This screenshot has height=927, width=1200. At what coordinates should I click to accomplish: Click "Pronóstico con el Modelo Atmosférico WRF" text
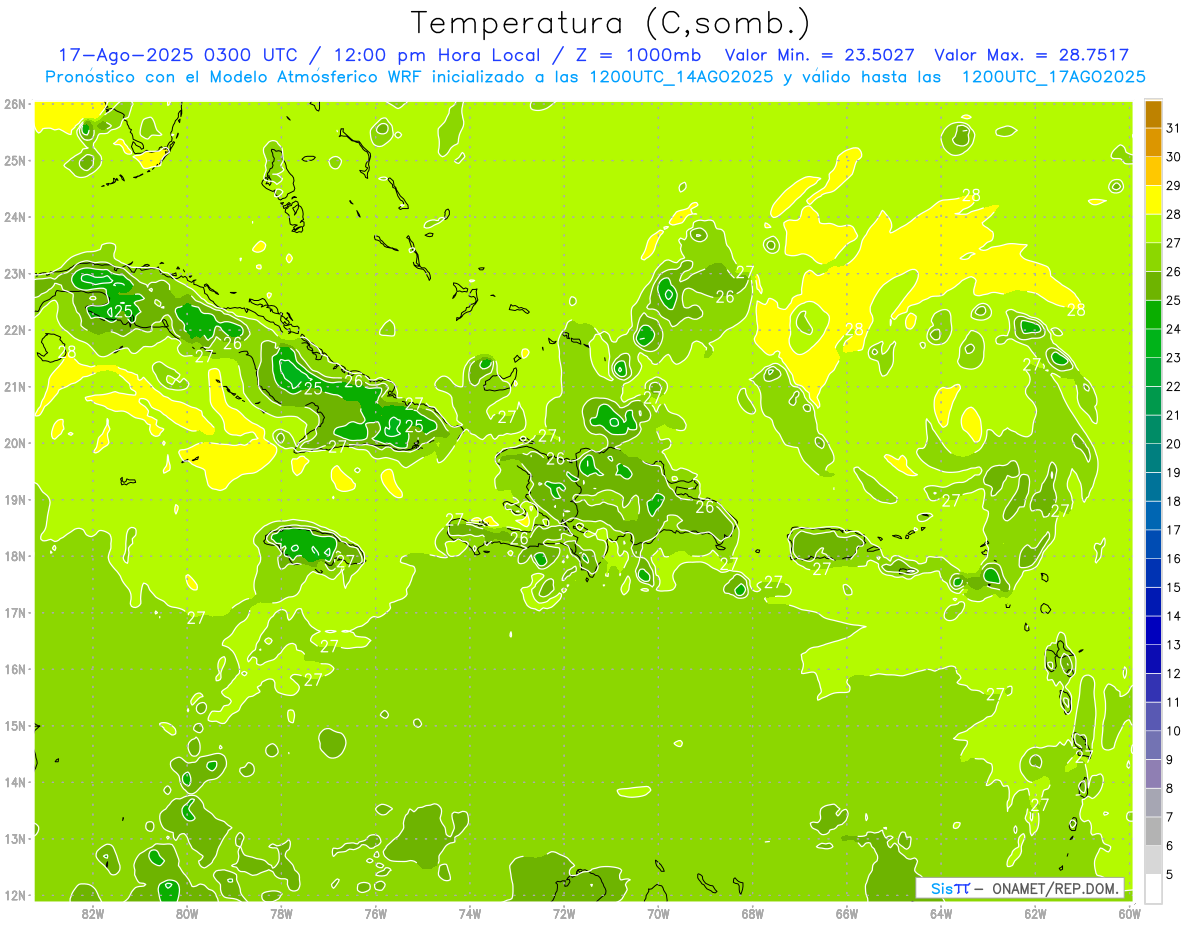tap(237, 77)
